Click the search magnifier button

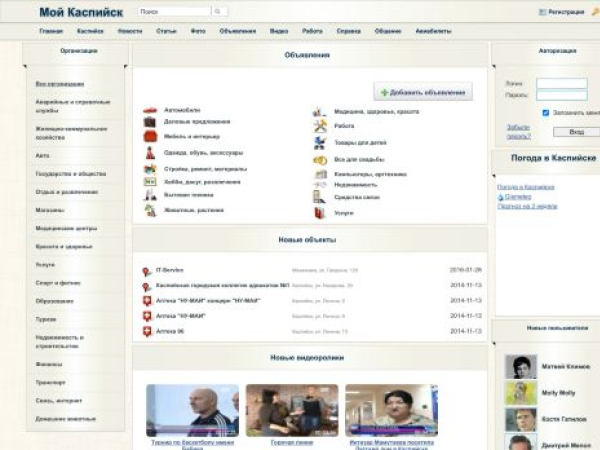tap(218, 11)
